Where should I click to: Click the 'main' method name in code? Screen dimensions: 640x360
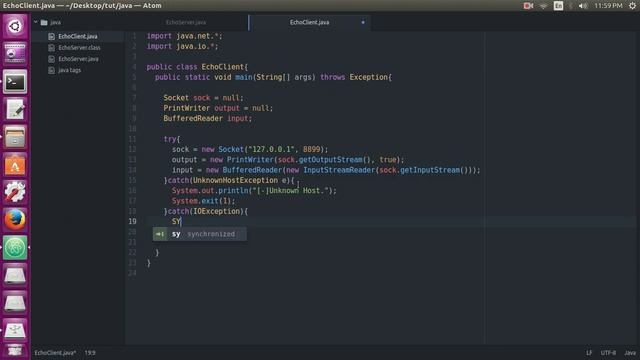pyautogui.click(x=244, y=77)
